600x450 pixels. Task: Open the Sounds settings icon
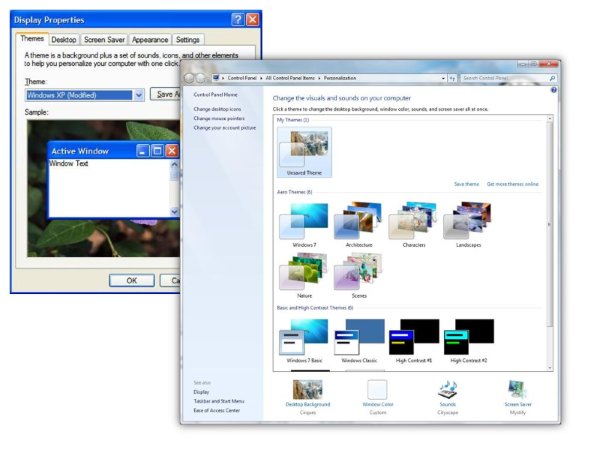coord(447,391)
